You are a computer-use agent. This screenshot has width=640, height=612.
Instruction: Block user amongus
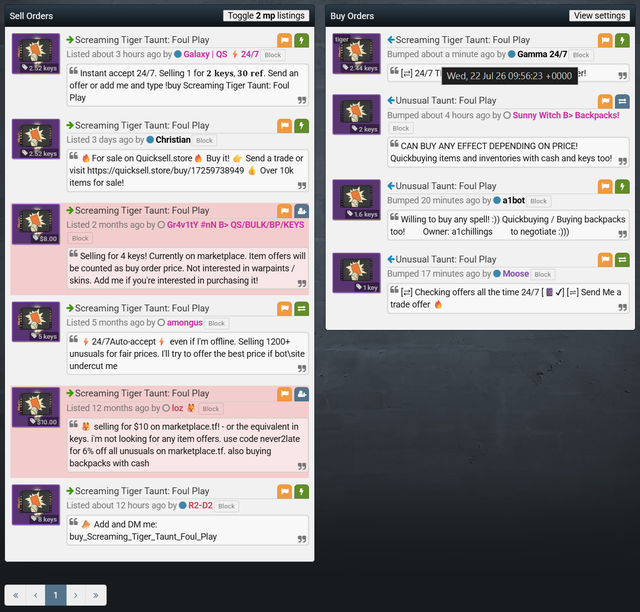pyautogui.click(x=216, y=323)
